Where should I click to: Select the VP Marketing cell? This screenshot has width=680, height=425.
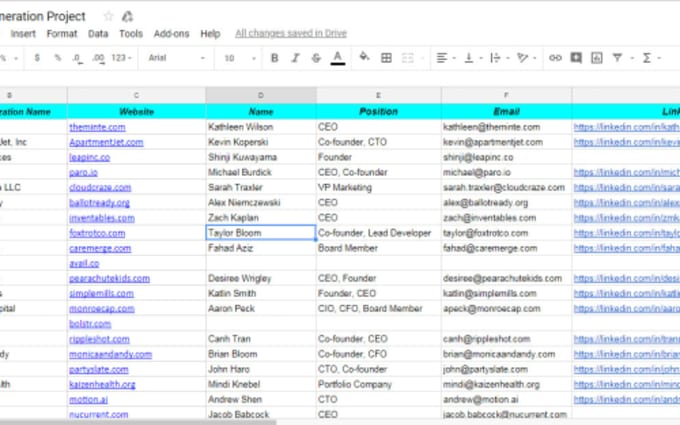(379, 187)
